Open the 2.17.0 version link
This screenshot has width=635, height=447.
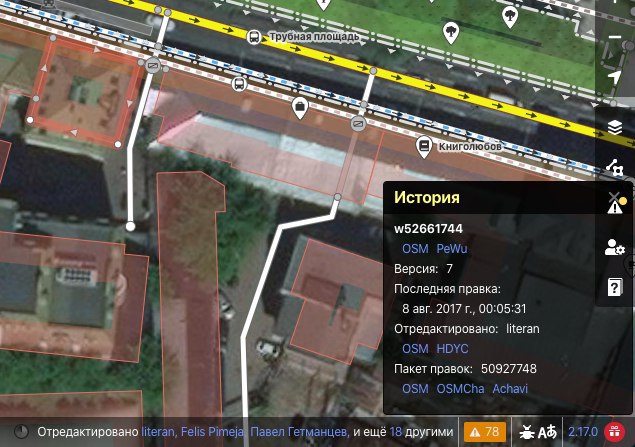point(583,432)
